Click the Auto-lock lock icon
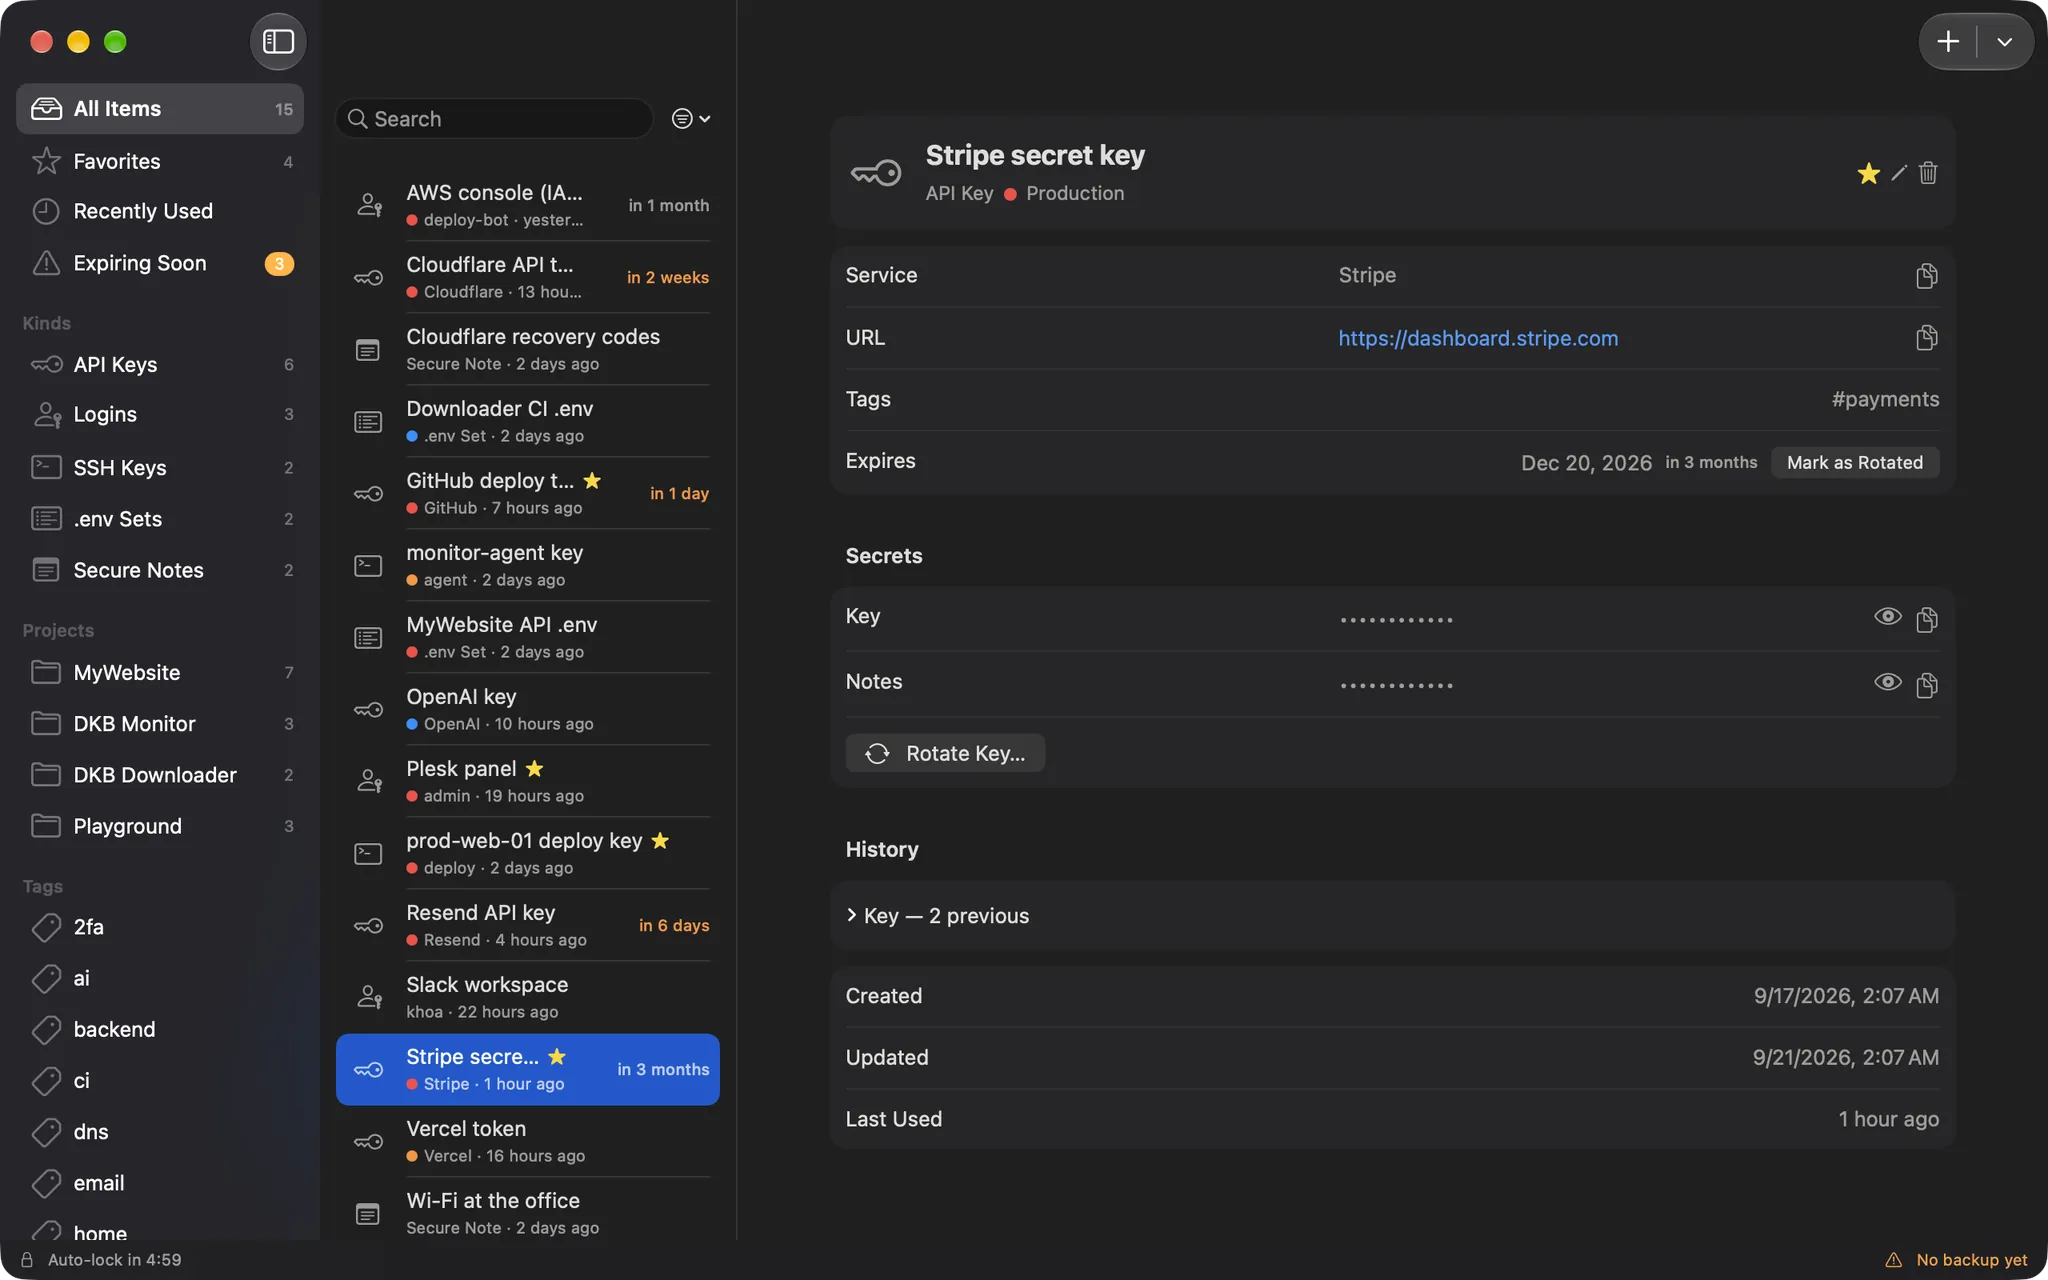 (x=27, y=1260)
